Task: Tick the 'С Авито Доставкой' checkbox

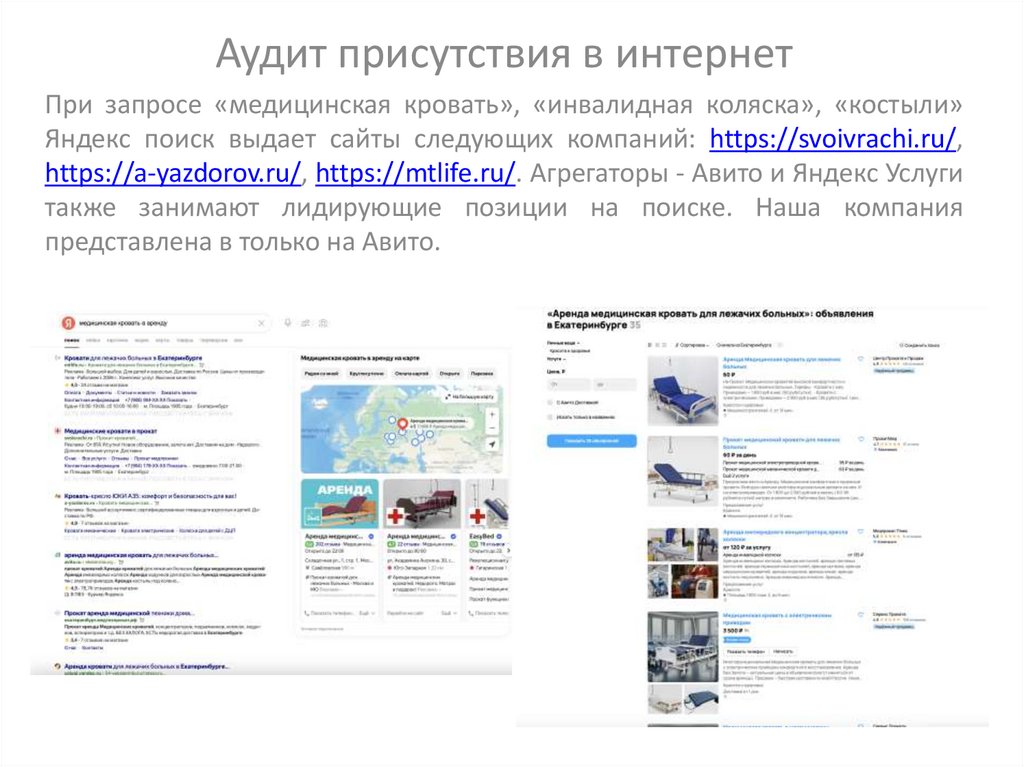Action: pos(551,402)
